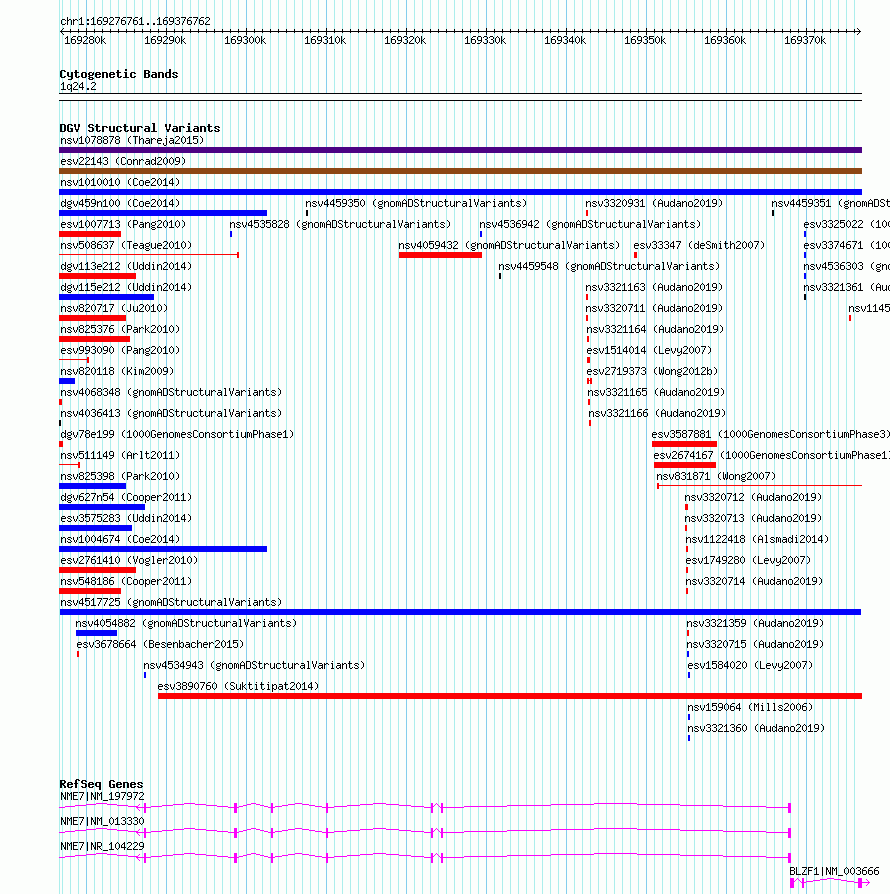Open nsv825376 (Park2010) variant
890x894 pixels.
pos(120,330)
